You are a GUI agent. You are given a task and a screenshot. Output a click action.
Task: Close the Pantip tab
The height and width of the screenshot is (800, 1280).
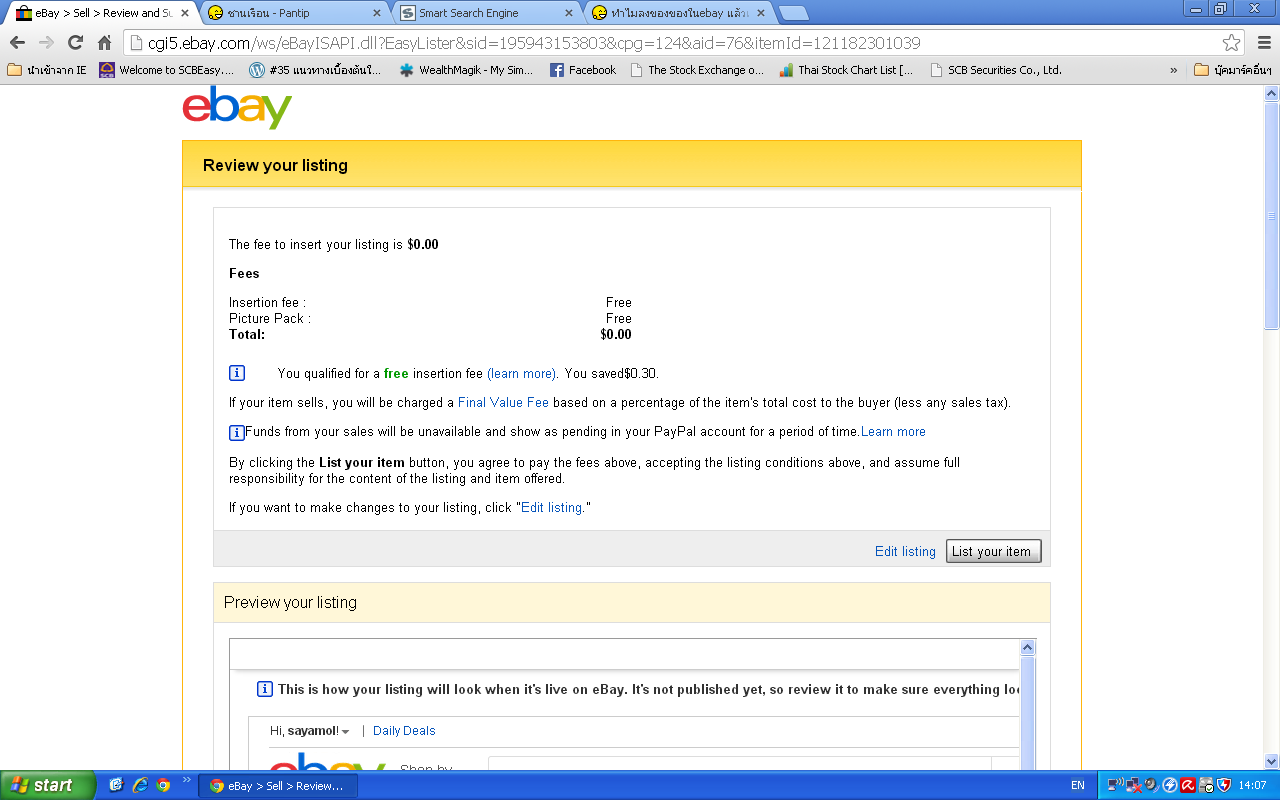pos(377,13)
